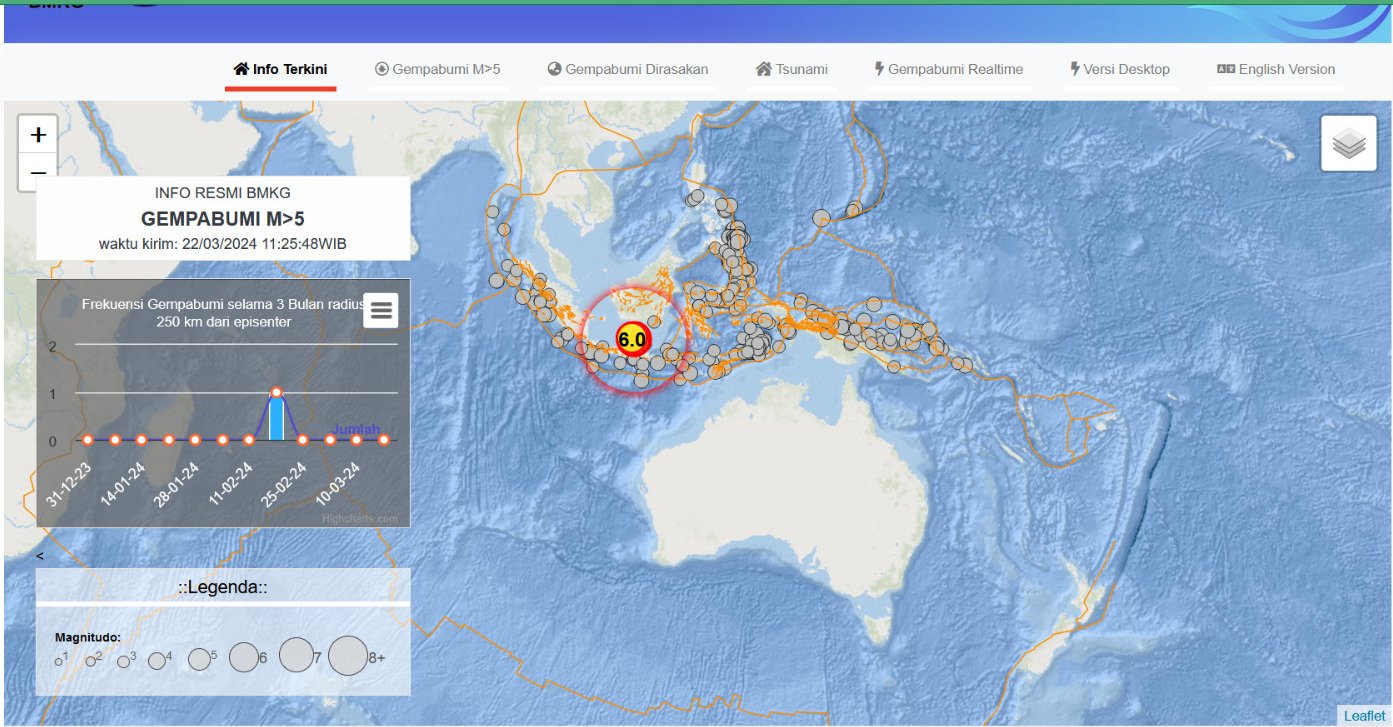Viewport: 1393px width, 727px height.
Task: Click the target icon next to Gempabumi M>5
Action: click(381, 69)
